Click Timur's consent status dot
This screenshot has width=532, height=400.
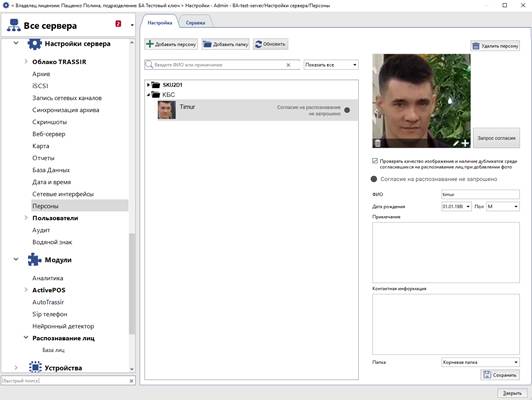tap(347, 110)
